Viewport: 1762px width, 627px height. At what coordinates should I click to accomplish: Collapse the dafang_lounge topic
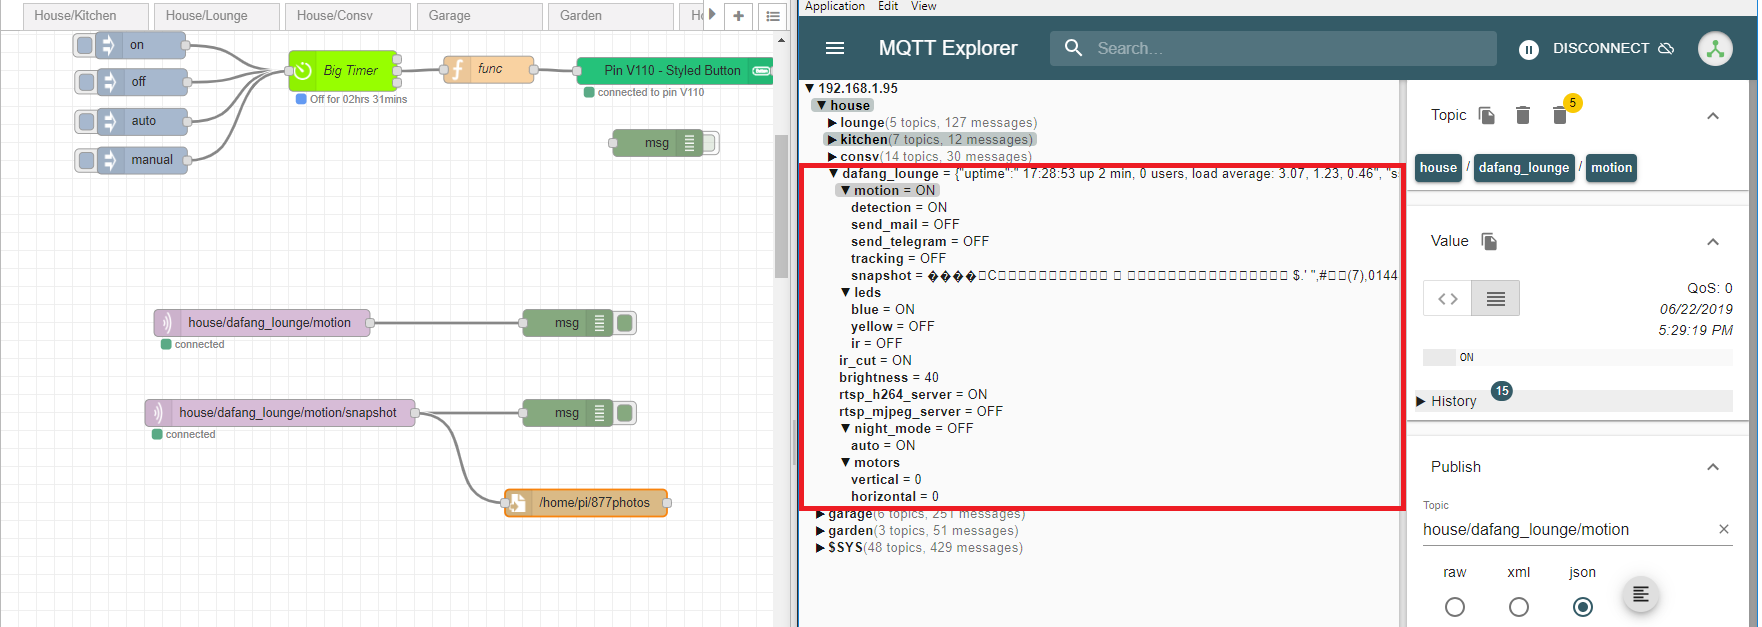(x=834, y=173)
